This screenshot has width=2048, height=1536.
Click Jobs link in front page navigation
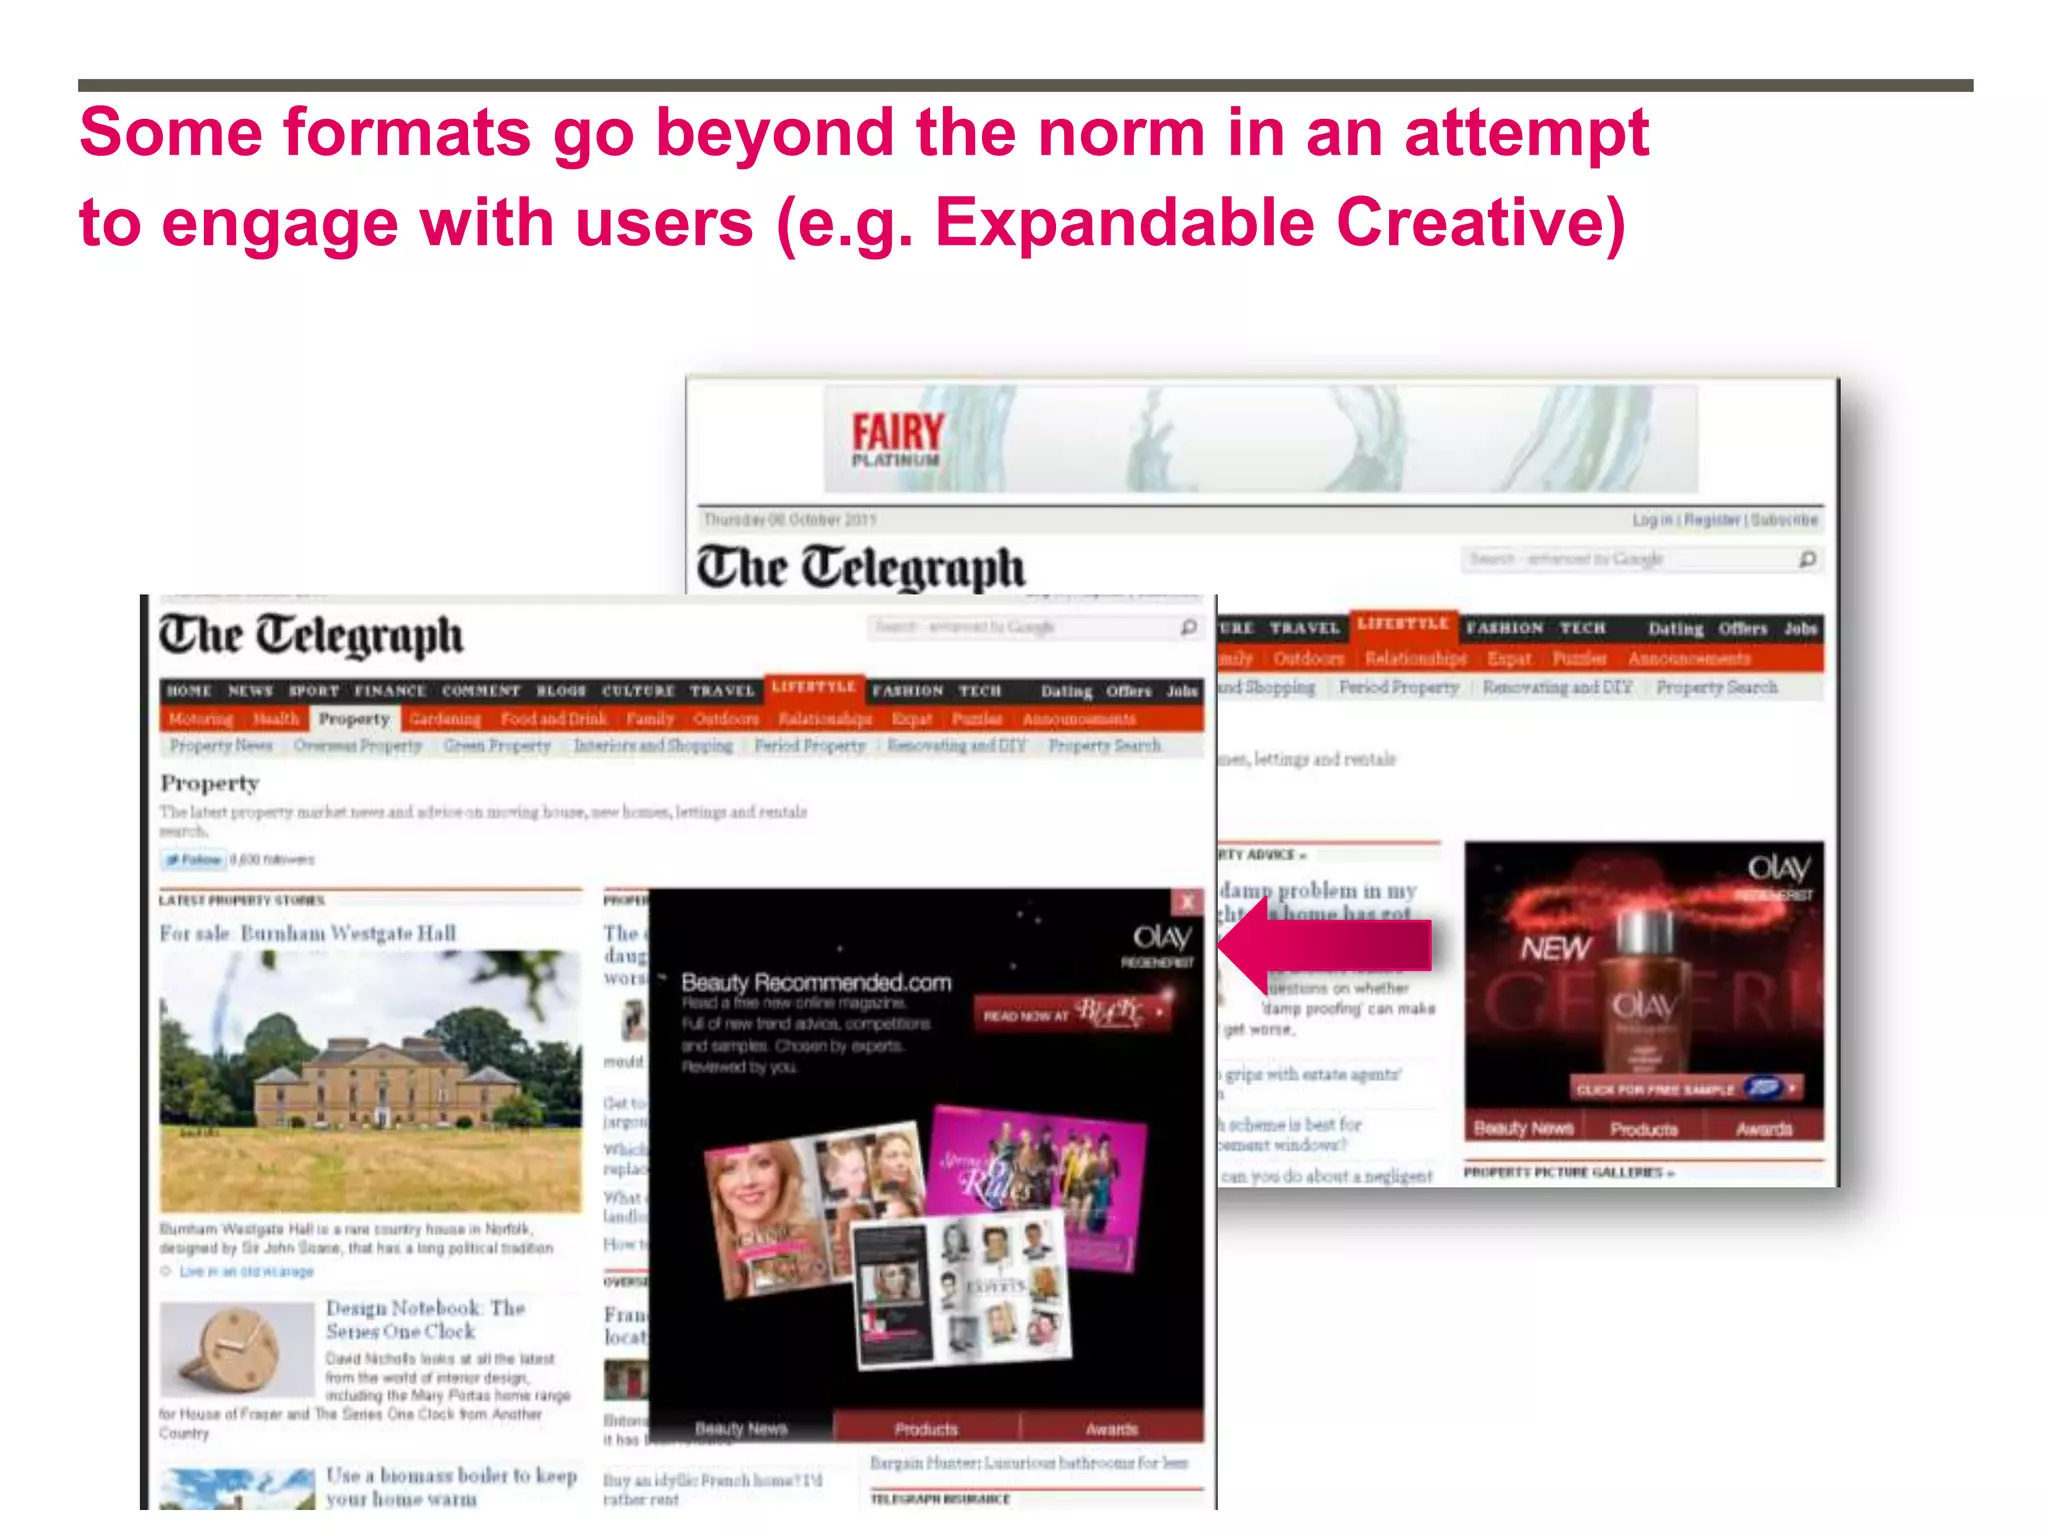click(x=1182, y=691)
